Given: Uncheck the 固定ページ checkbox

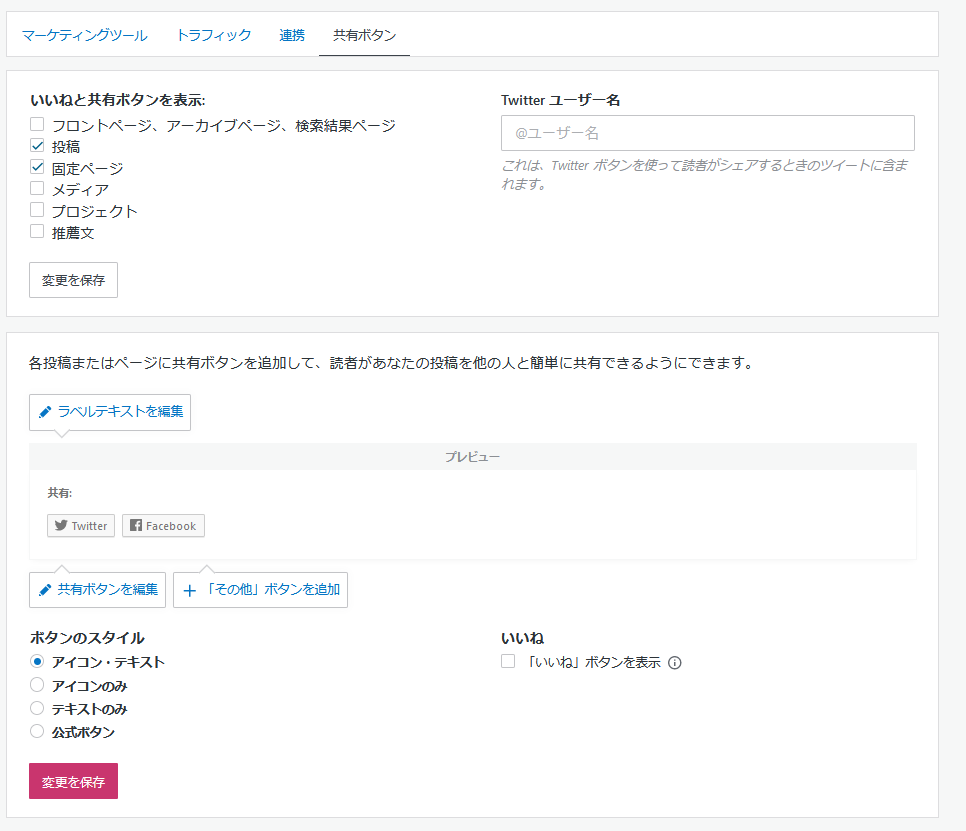Looking at the screenshot, I should tap(37, 168).
